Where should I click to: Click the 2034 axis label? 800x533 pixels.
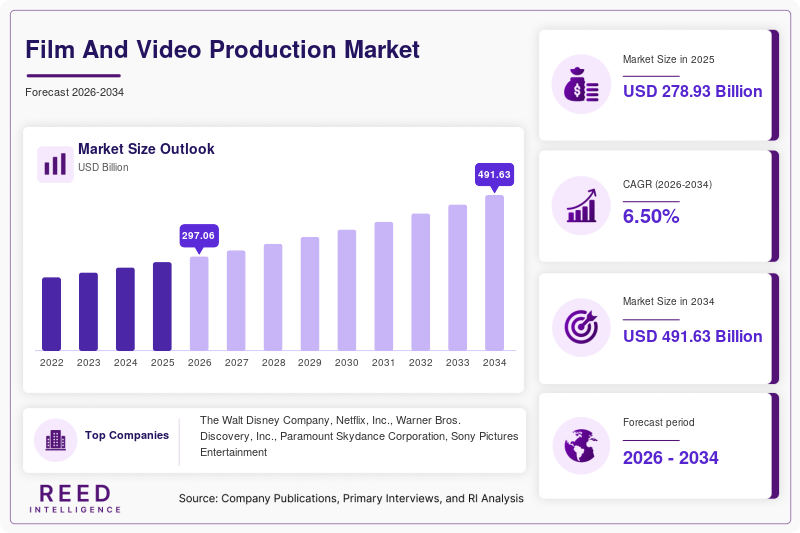coord(494,363)
